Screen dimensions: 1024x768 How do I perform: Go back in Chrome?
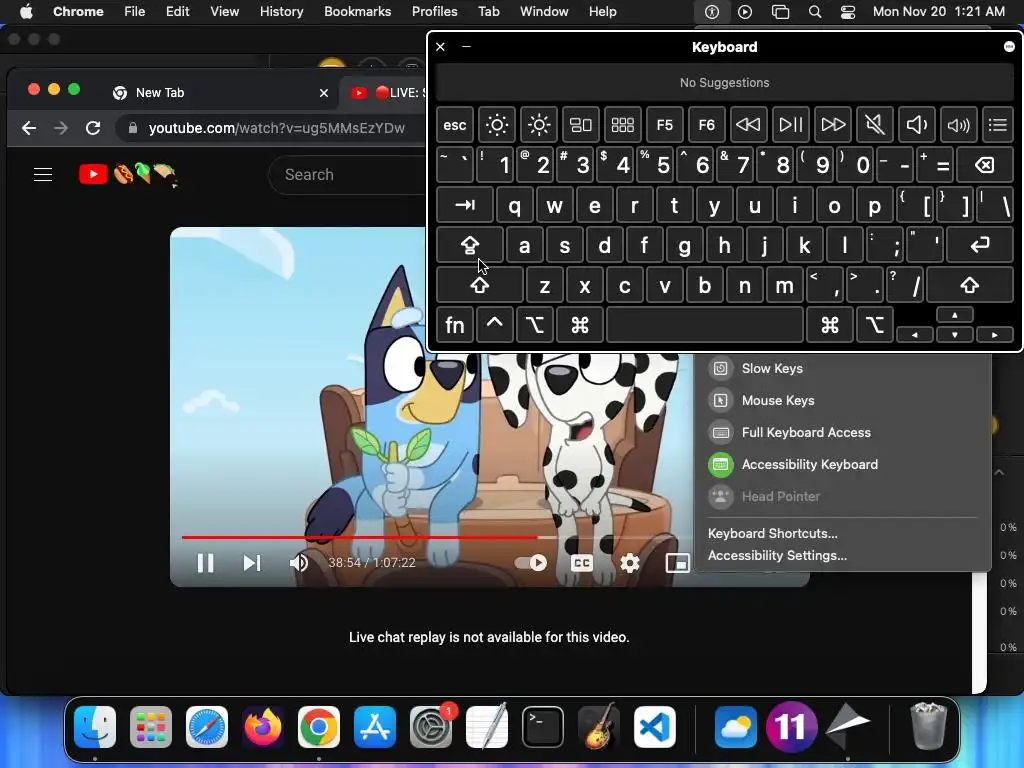[29, 128]
